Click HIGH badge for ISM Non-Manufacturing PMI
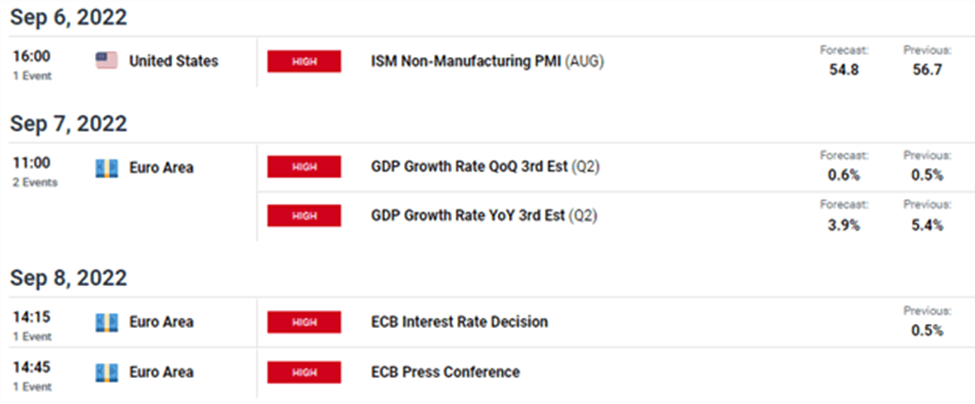 tap(304, 62)
